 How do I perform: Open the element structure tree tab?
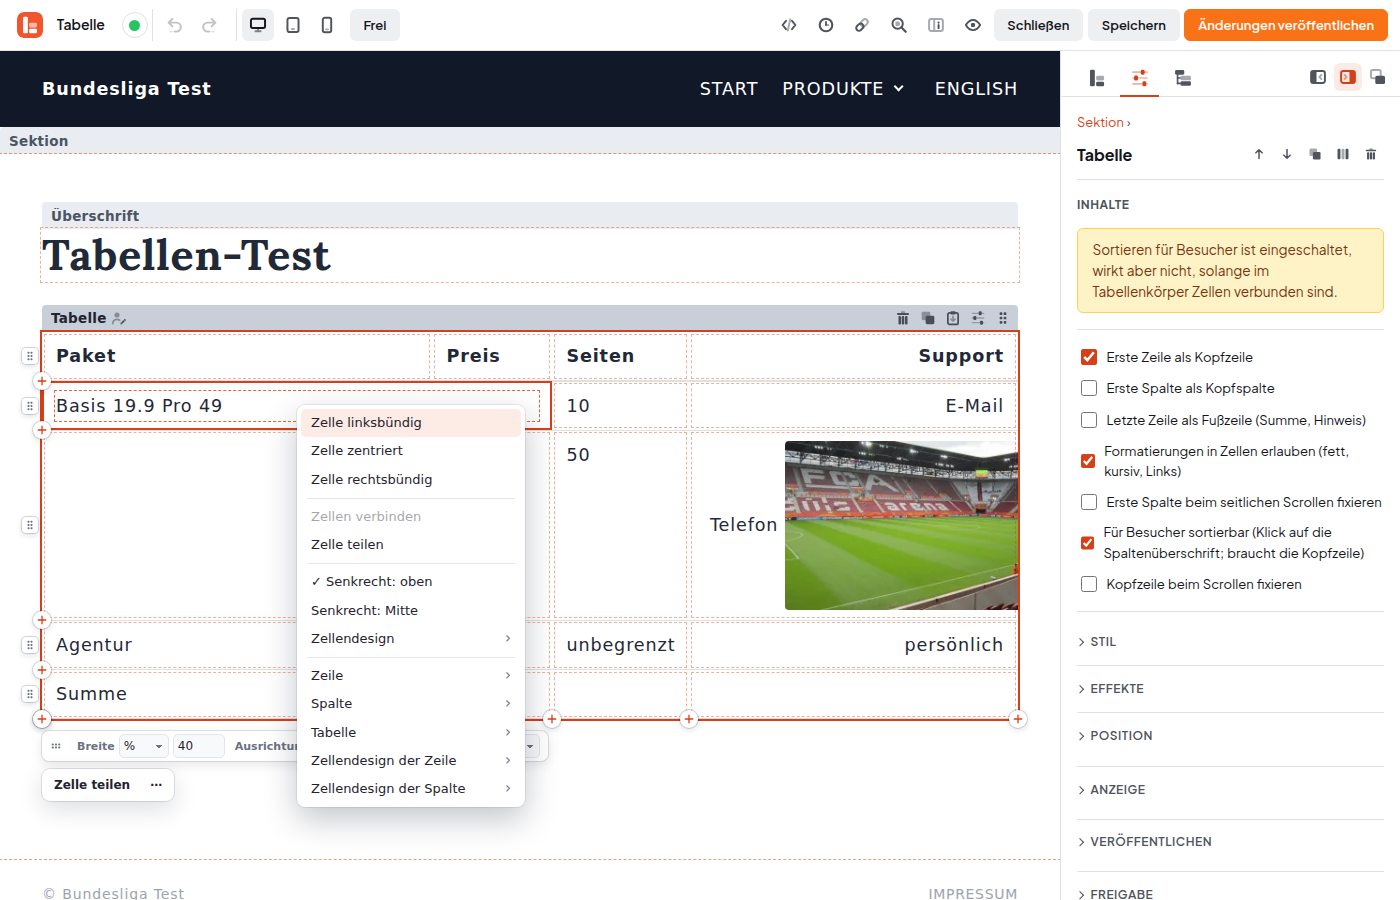coord(1183,78)
